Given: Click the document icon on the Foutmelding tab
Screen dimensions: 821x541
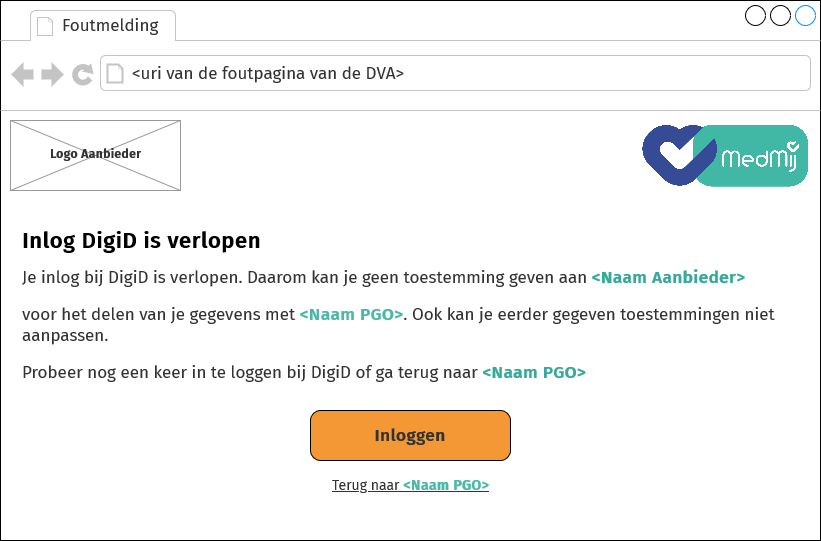Looking at the screenshot, I should (x=45, y=26).
